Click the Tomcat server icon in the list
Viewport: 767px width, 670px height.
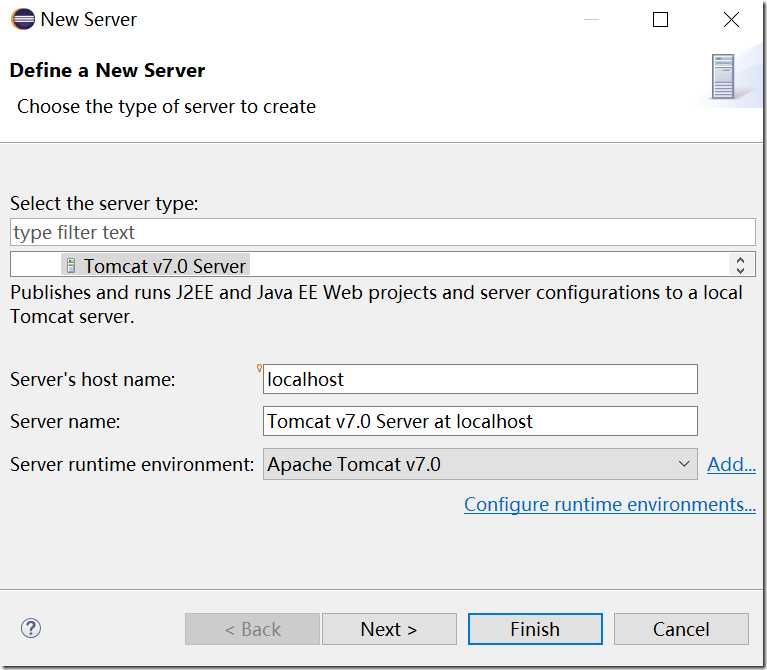(x=71, y=266)
